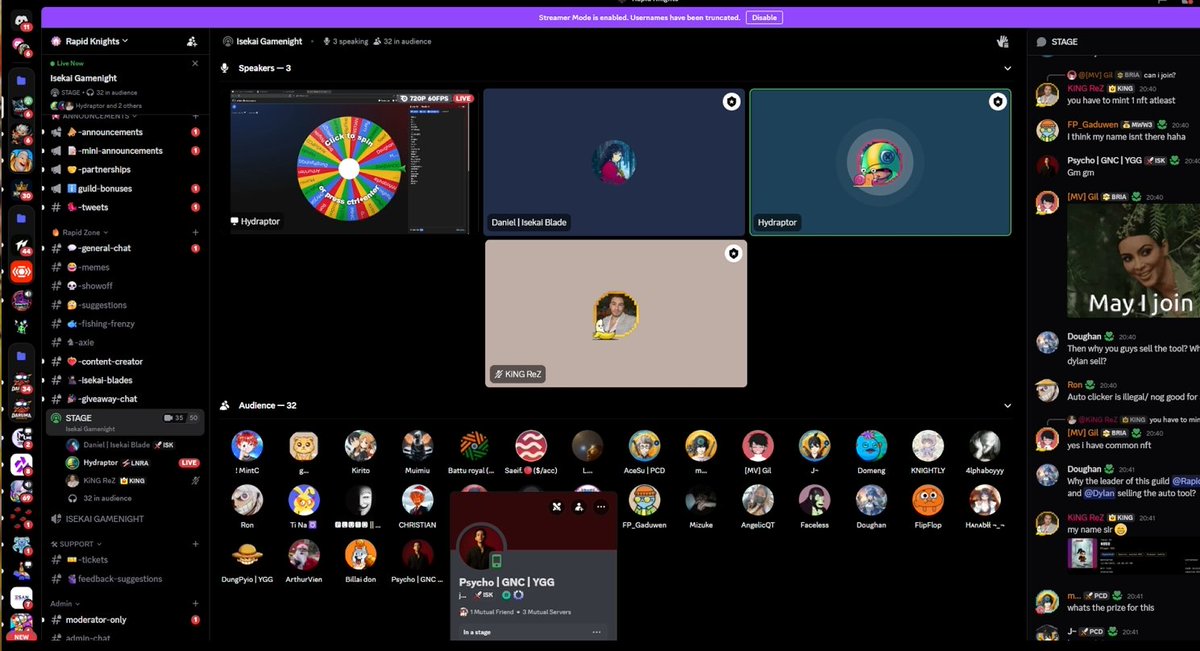Click the add friend icon in the profile popup
Image resolution: width=1200 pixels, height=651 pixels.
tap(579, 507)
